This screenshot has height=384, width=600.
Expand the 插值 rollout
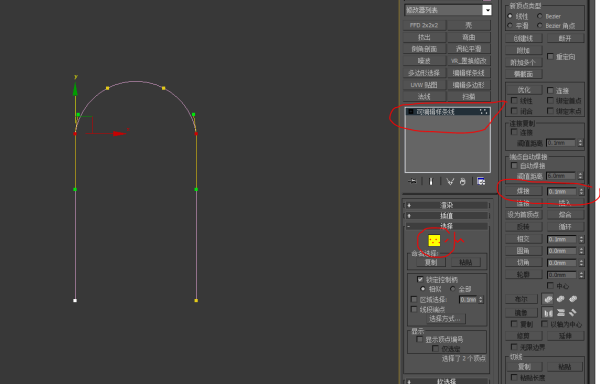pos(447,216)
